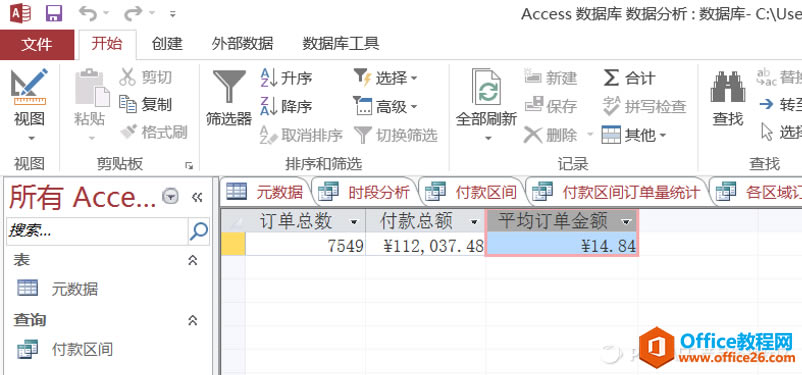Switch to 元数据 document tab

[265, 192]
